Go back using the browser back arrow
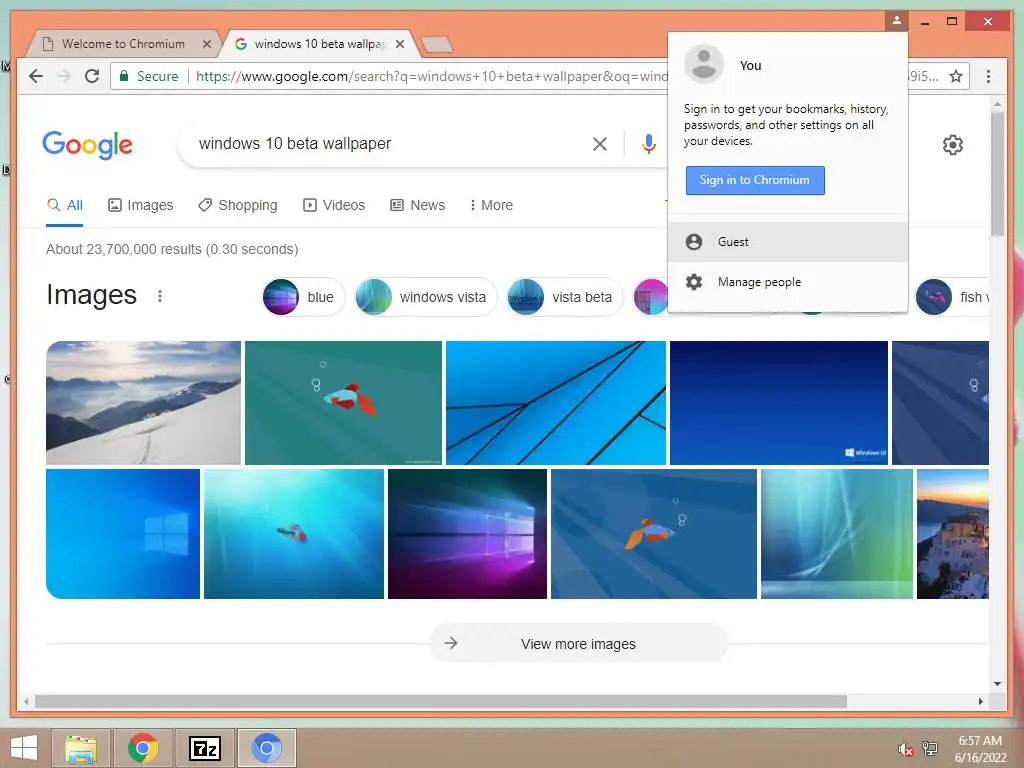1024x768 pixels. [36, 76]
